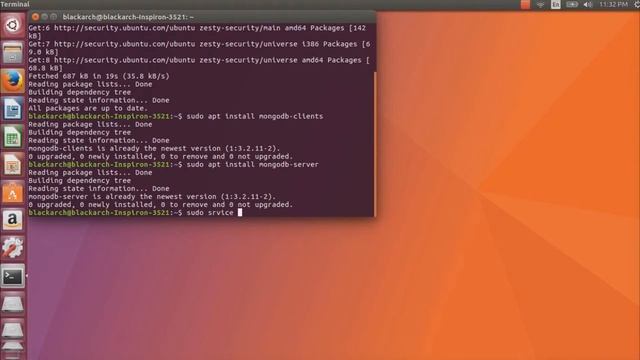Click 'mongodb-server is already the newest version' line

[152, 197]
